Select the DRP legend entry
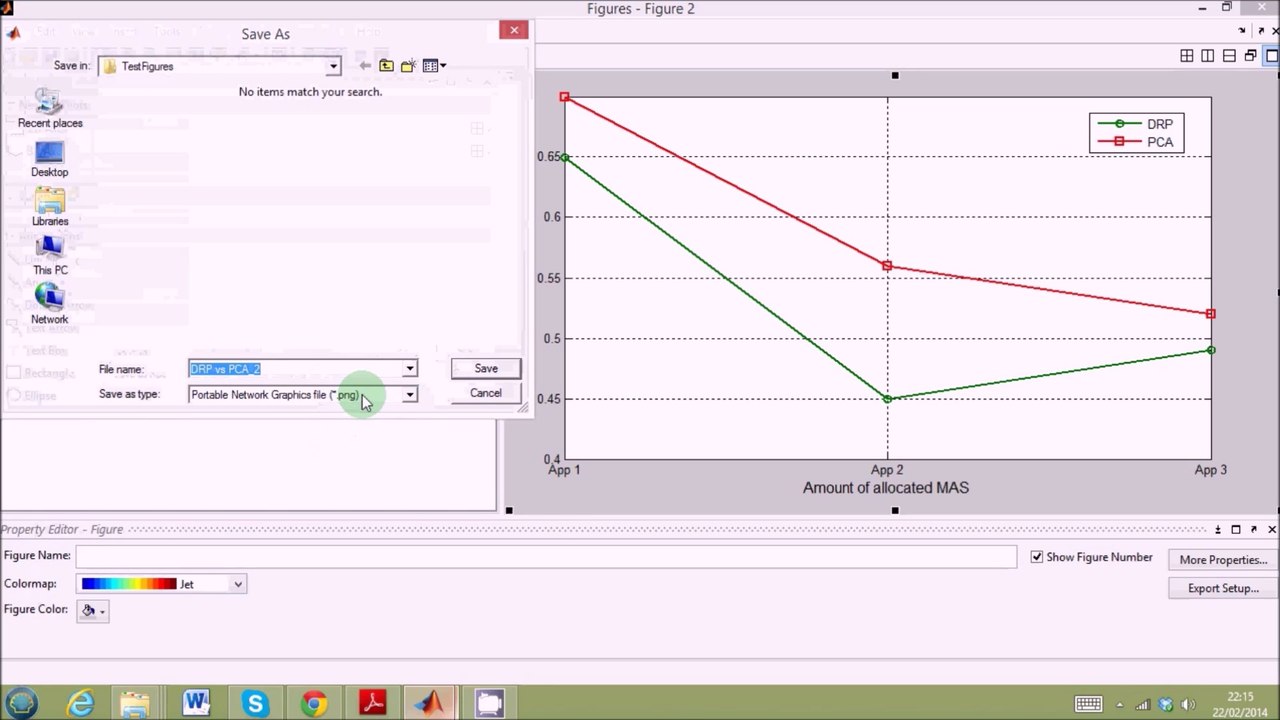Viewport: 1280px width, 720px height. (x=1136, y=124)
